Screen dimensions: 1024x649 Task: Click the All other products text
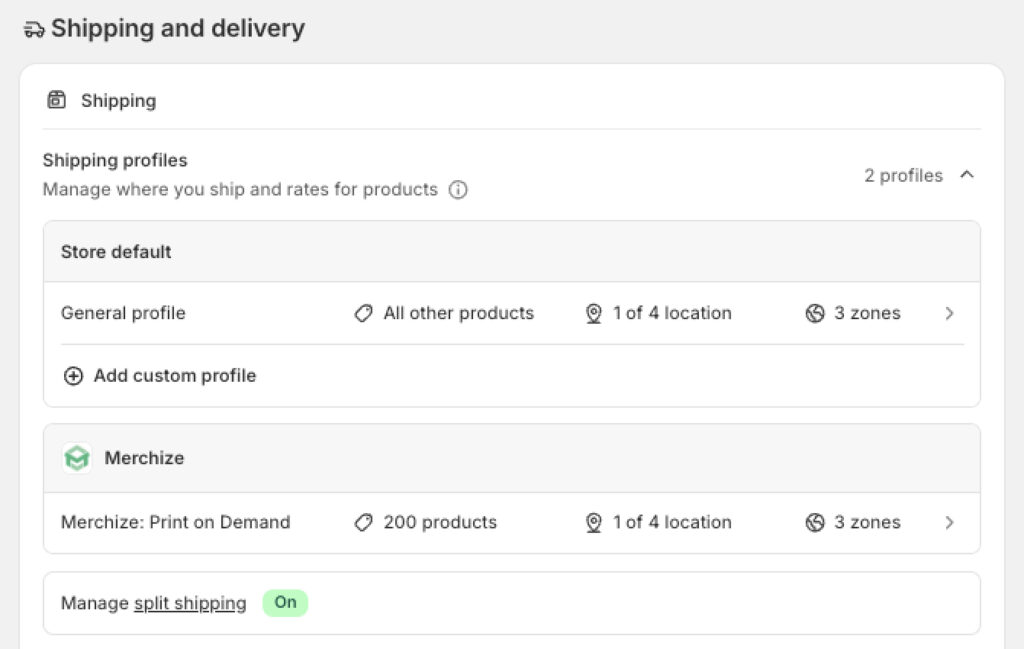click(458, 313)
